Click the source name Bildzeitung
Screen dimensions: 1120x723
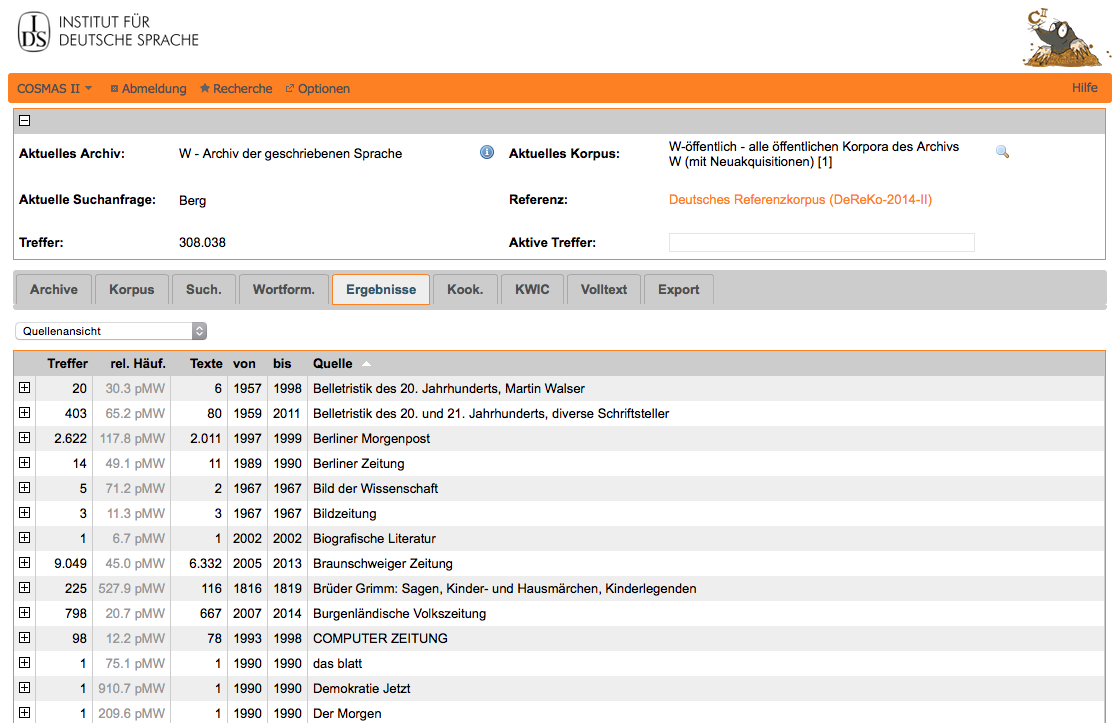point(344,514)
